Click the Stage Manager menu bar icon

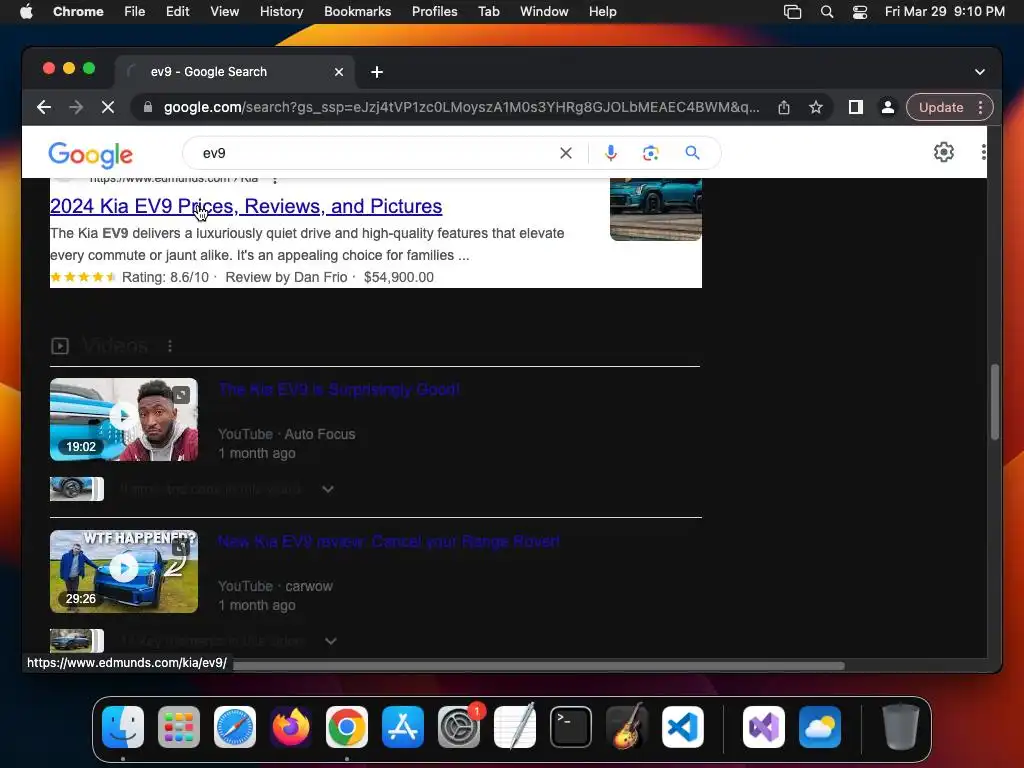coord(792,12)
